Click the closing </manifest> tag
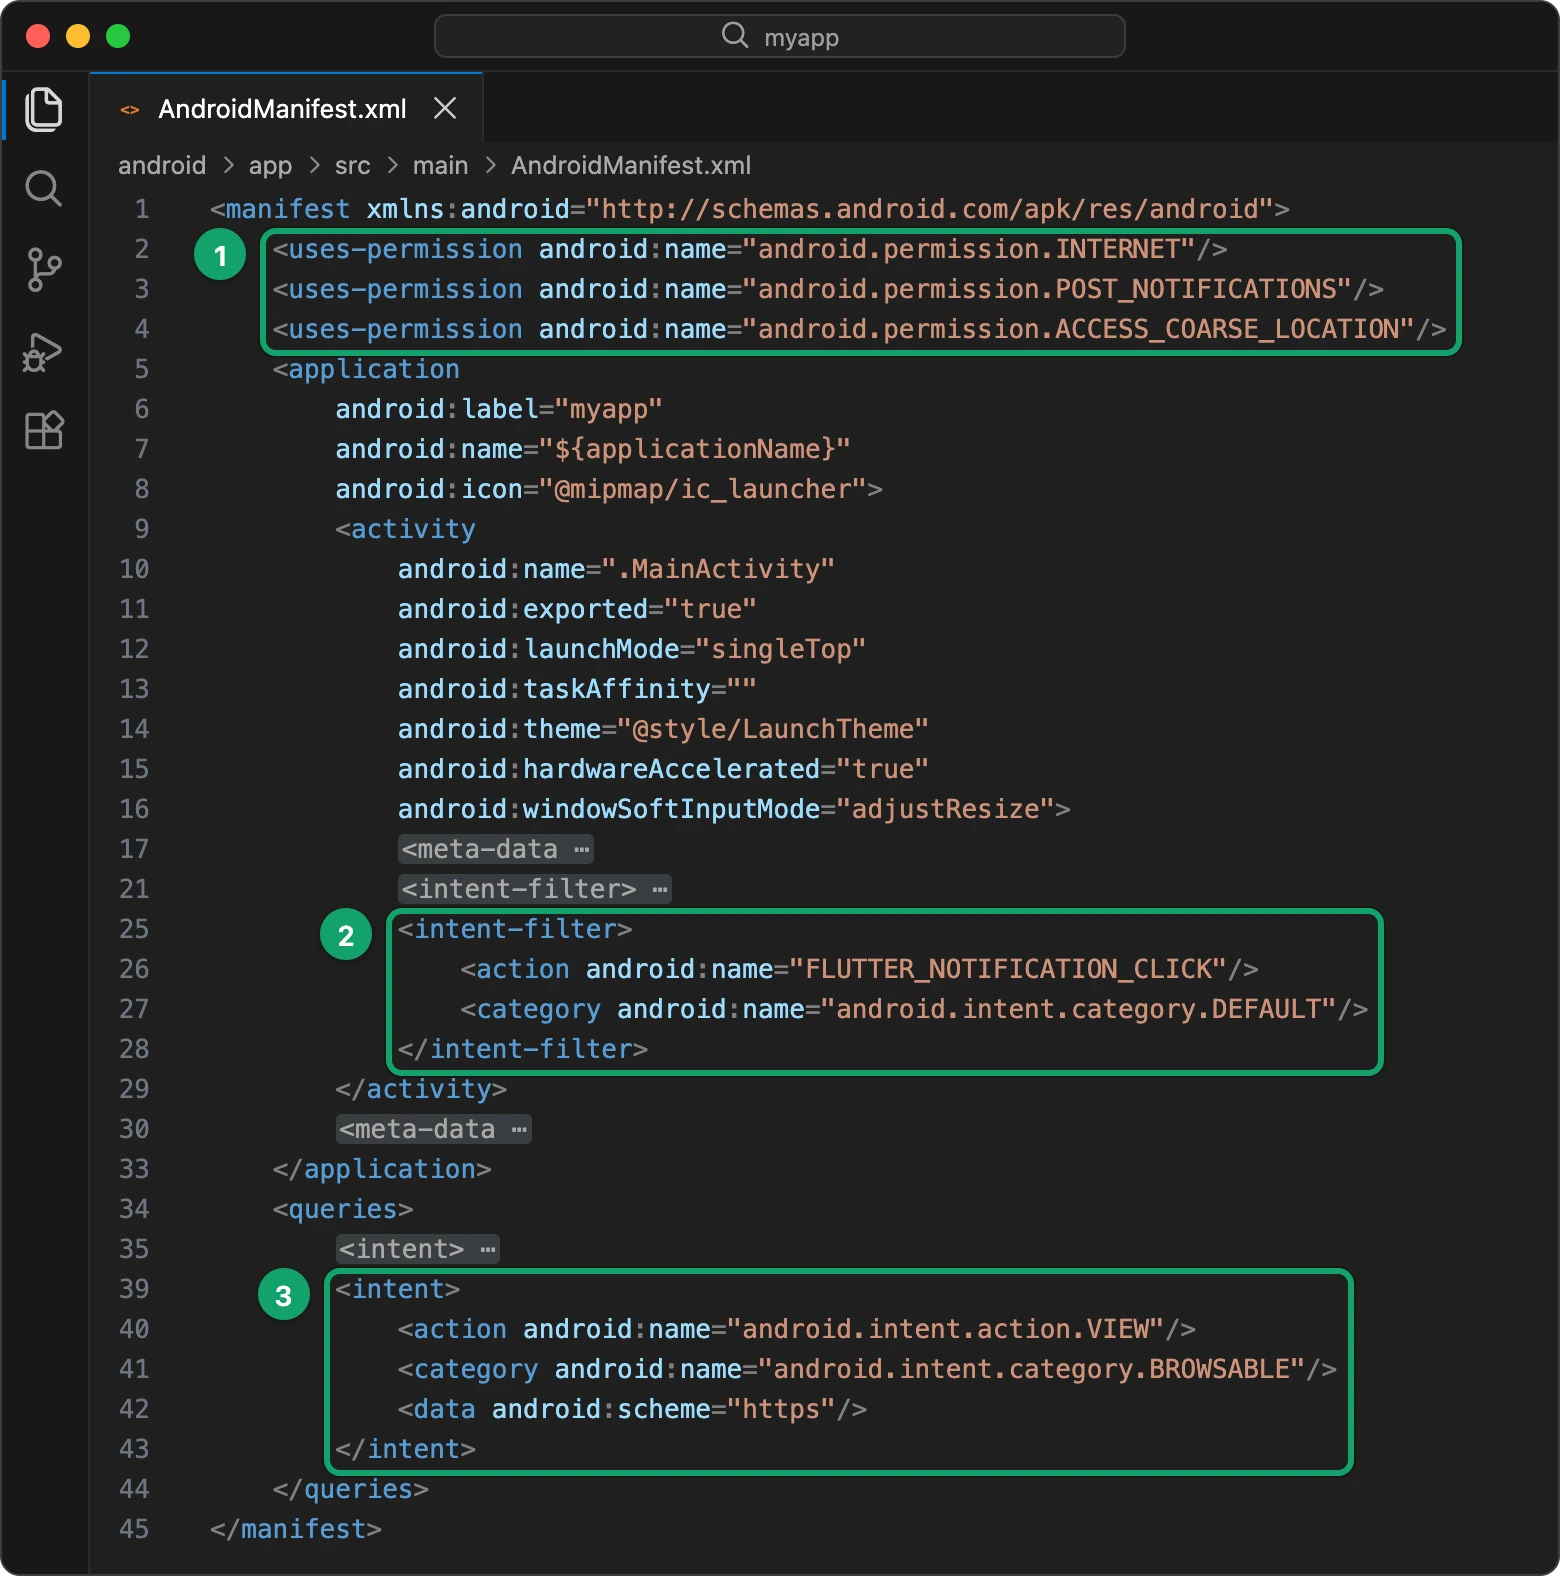Viewport: 1560px width, 1576px height. 296,1529
